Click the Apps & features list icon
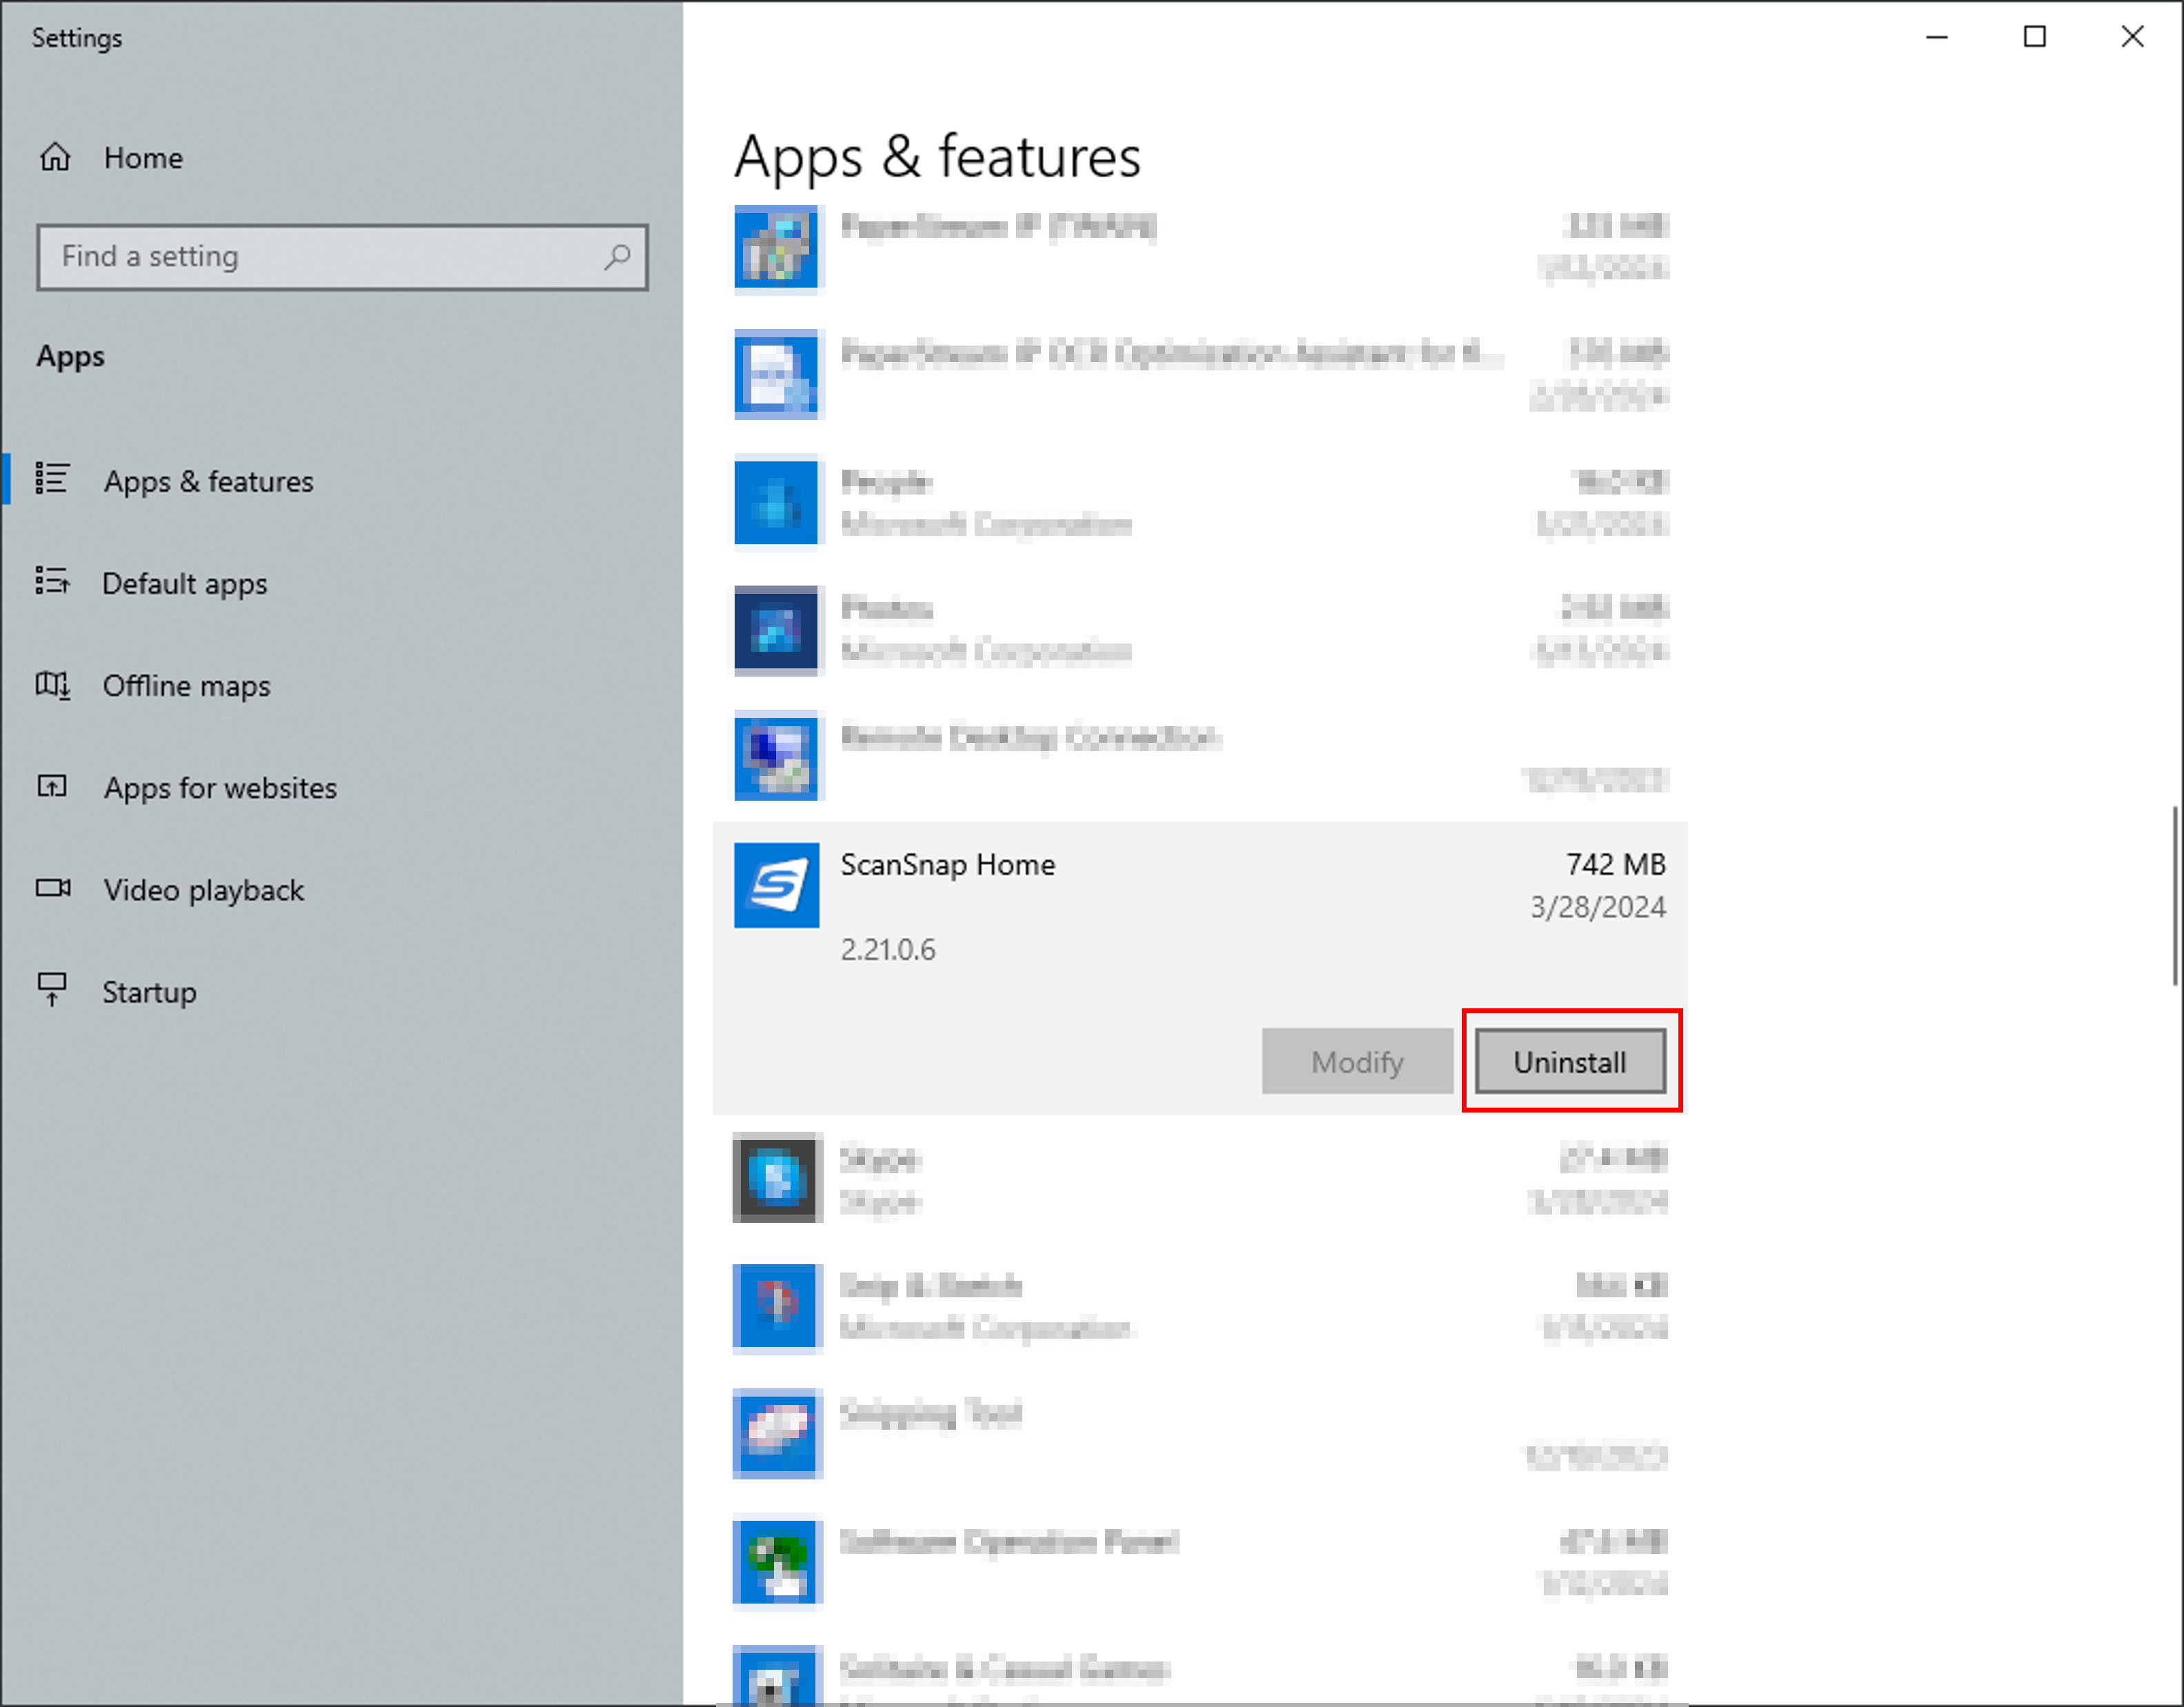This screenshot has width=2184, height=1707. pyautogui.click(x=52, y=479)
